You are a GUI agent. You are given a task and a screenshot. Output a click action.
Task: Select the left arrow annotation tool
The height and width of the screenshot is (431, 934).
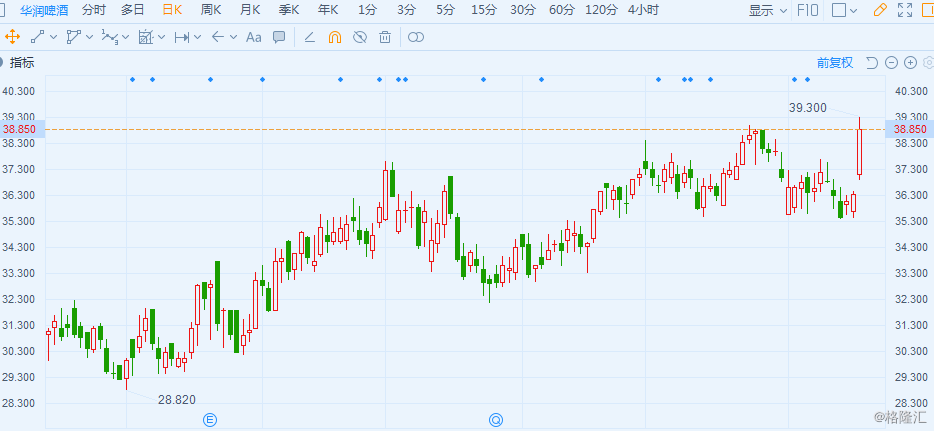[x=218, y=38]
